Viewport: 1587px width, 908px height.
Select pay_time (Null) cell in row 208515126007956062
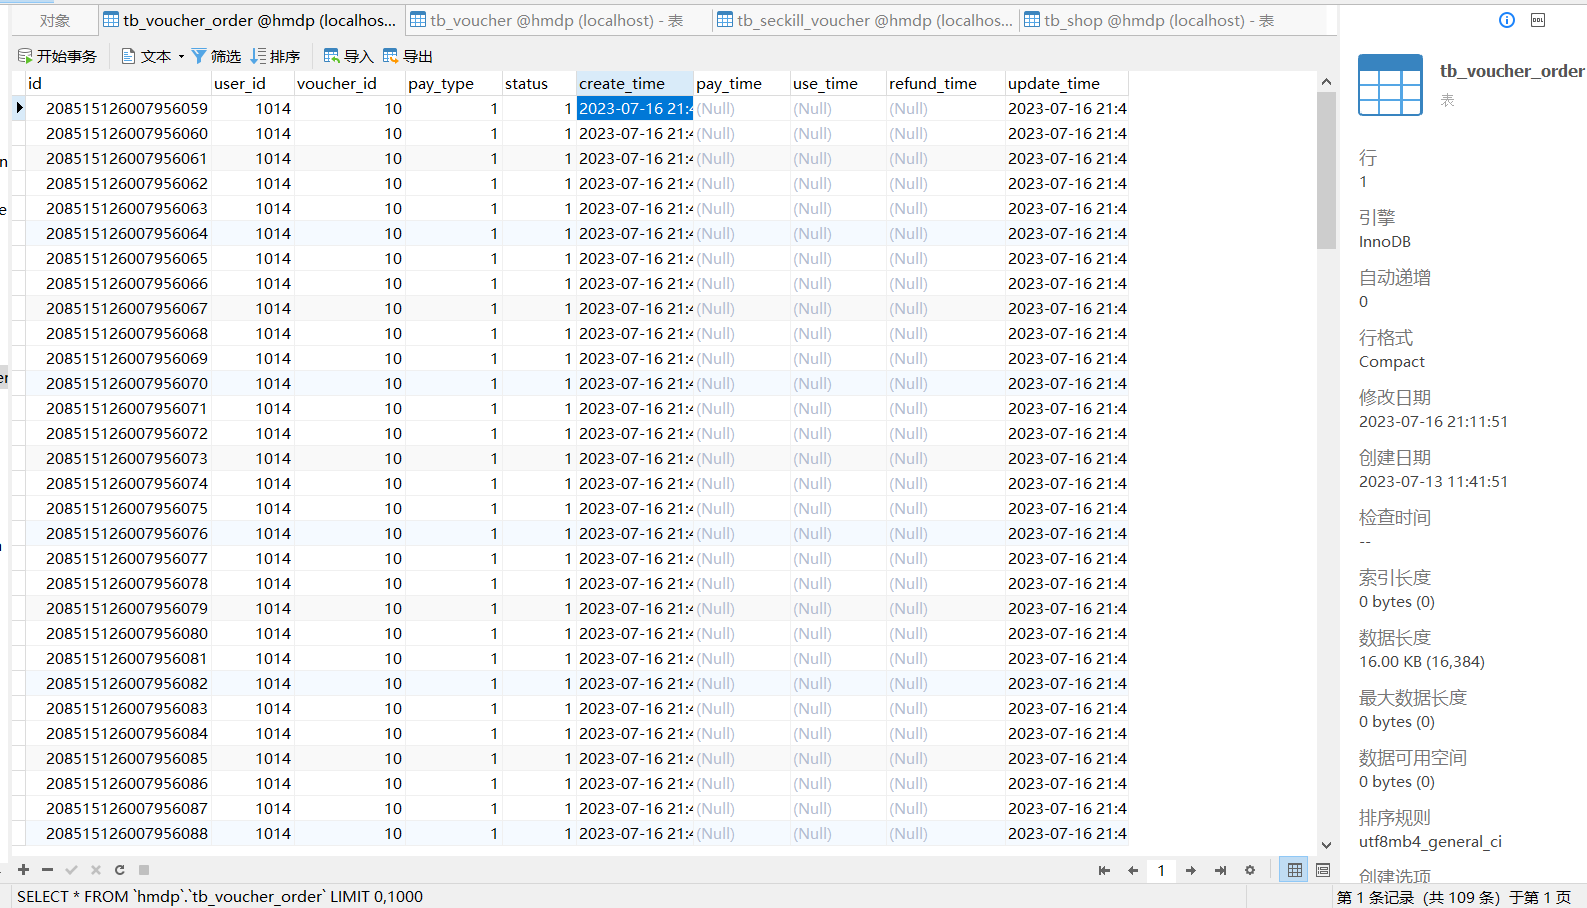click(x=741, y=183)
